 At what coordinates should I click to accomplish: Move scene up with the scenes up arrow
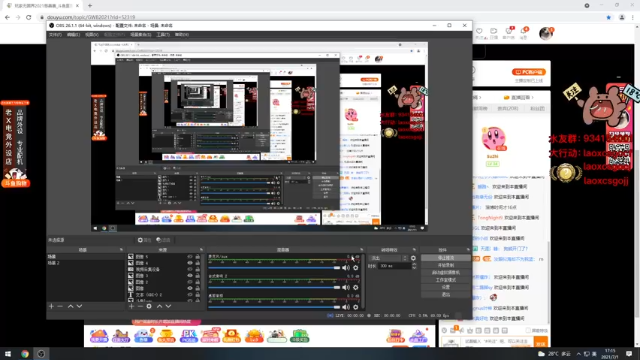pos(70,306)
